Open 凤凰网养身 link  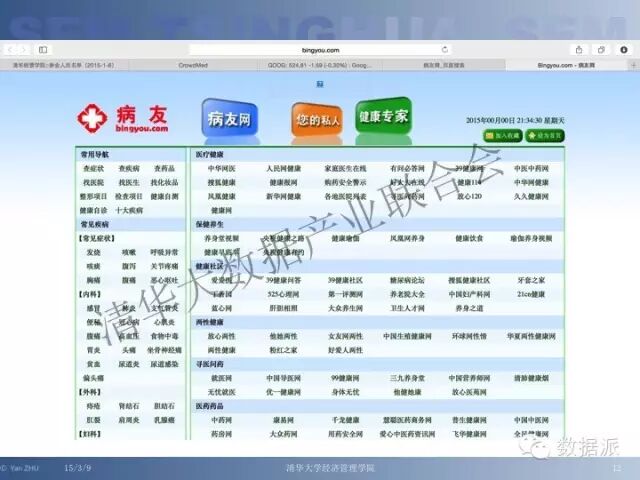(x=407, y=238)
